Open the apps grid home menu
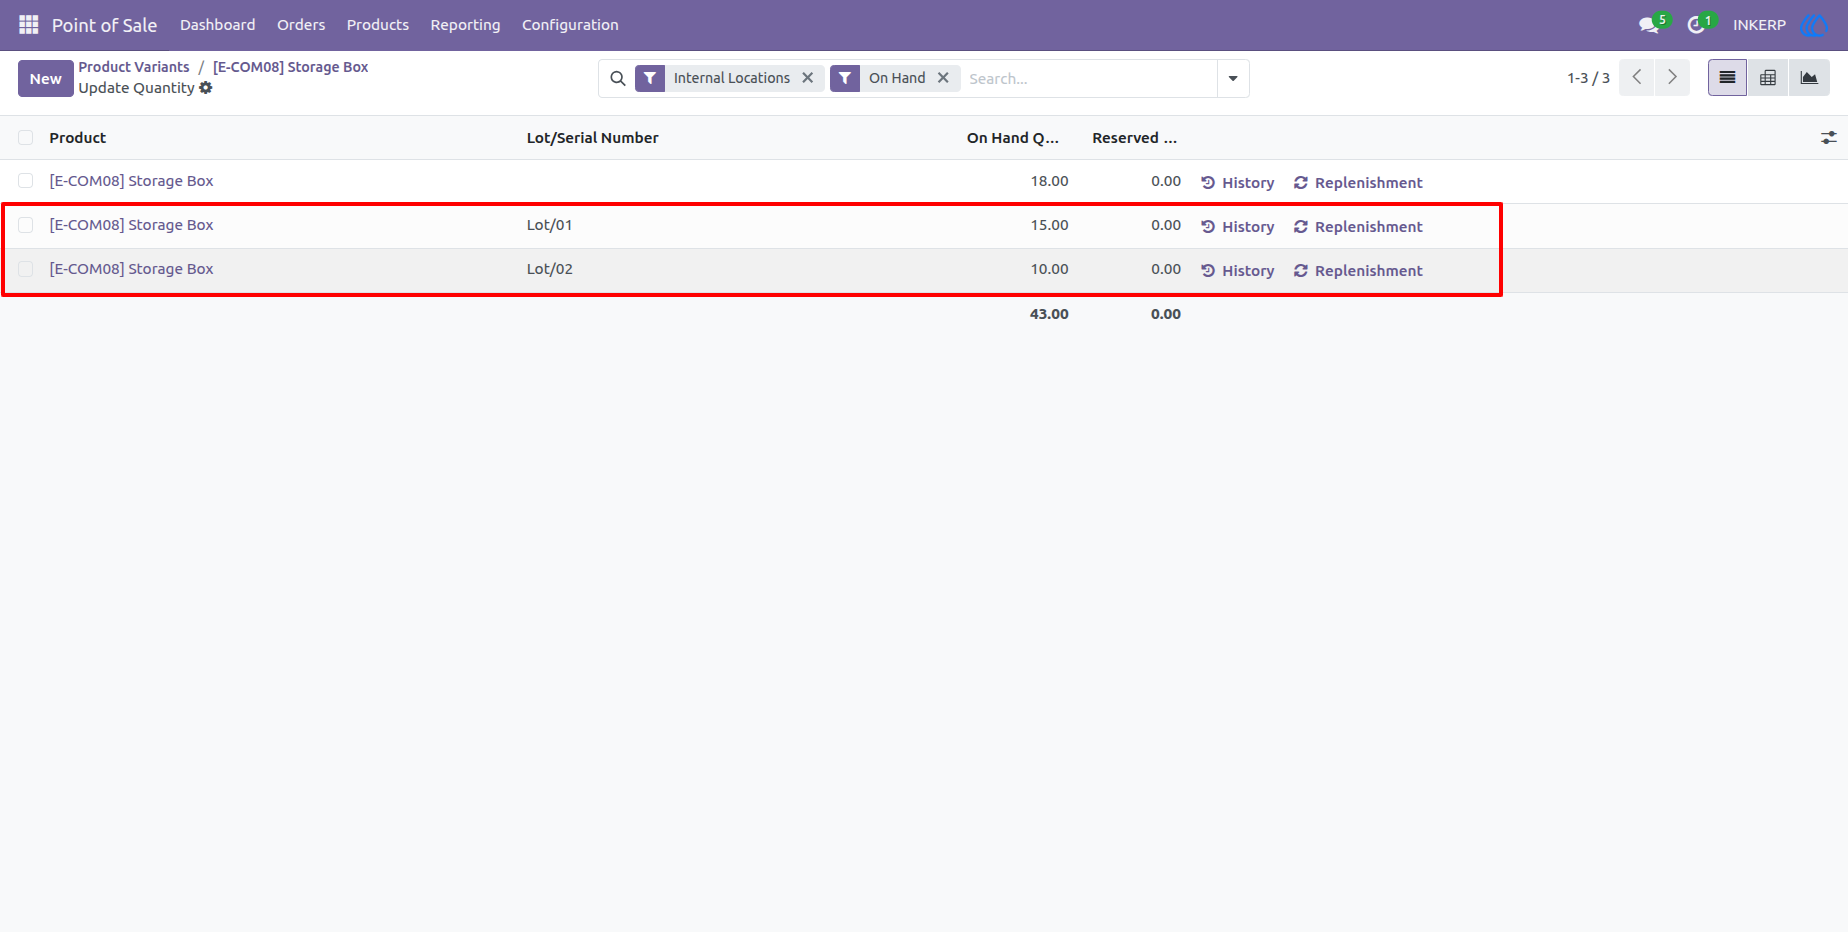 pos(28,25)
